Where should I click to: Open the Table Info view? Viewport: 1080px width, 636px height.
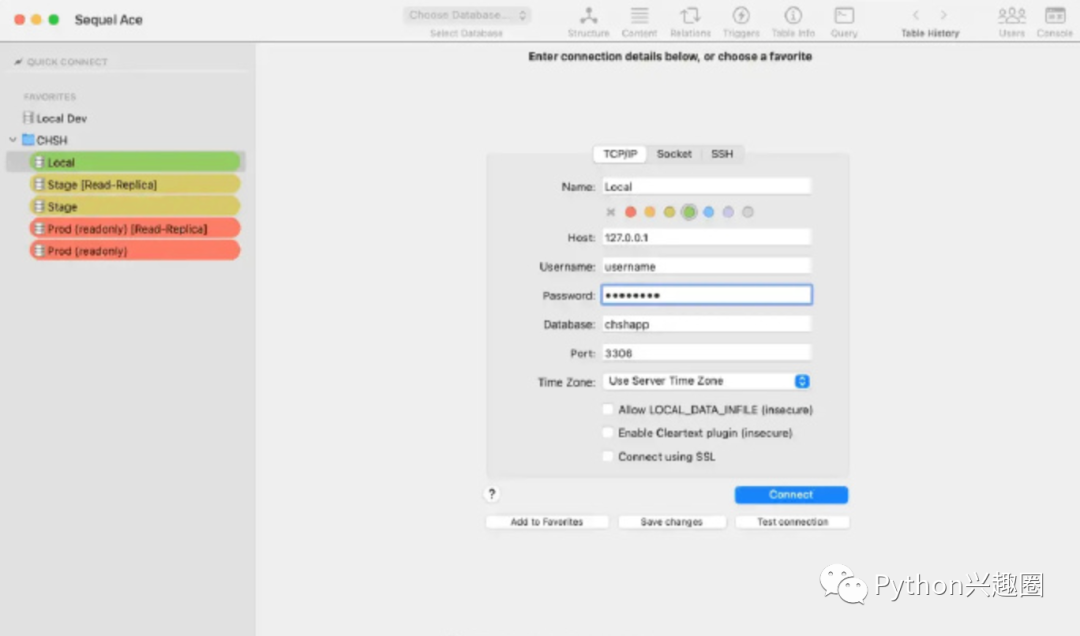point(793,21)
